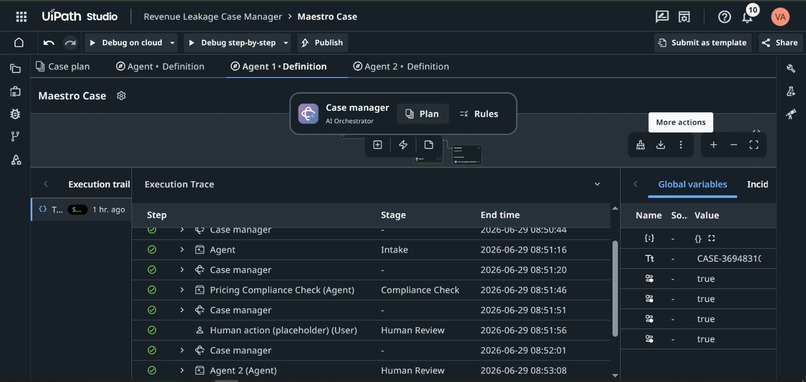The width and height of the screenshot is (806, 382).
Task: Open the flask test panel icon
Action: pyautogui.click(x=791, y=92)
